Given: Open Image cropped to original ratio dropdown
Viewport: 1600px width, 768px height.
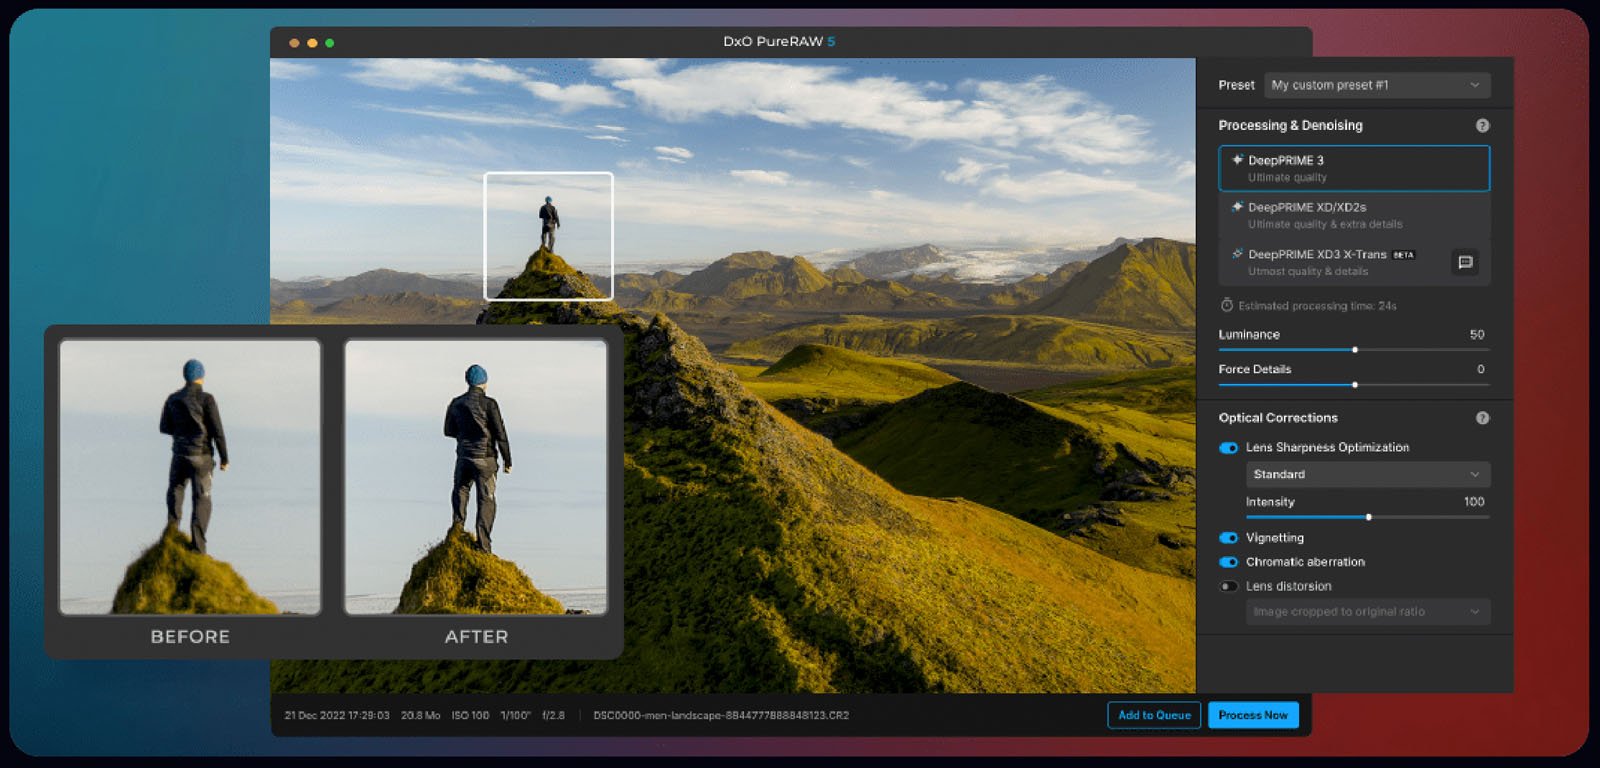Looking at the screenshot, I should point(1368,611).
